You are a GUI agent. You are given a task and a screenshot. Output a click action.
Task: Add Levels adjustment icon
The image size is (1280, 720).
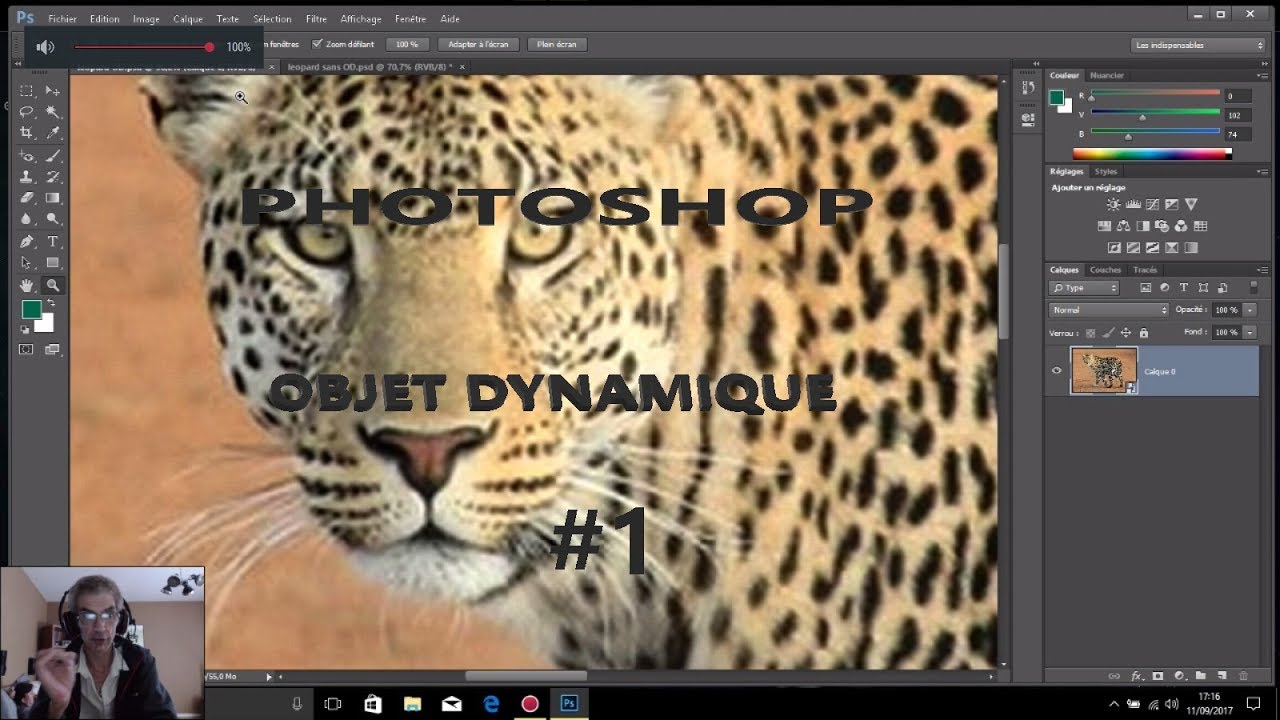(x=1133, y=204)
